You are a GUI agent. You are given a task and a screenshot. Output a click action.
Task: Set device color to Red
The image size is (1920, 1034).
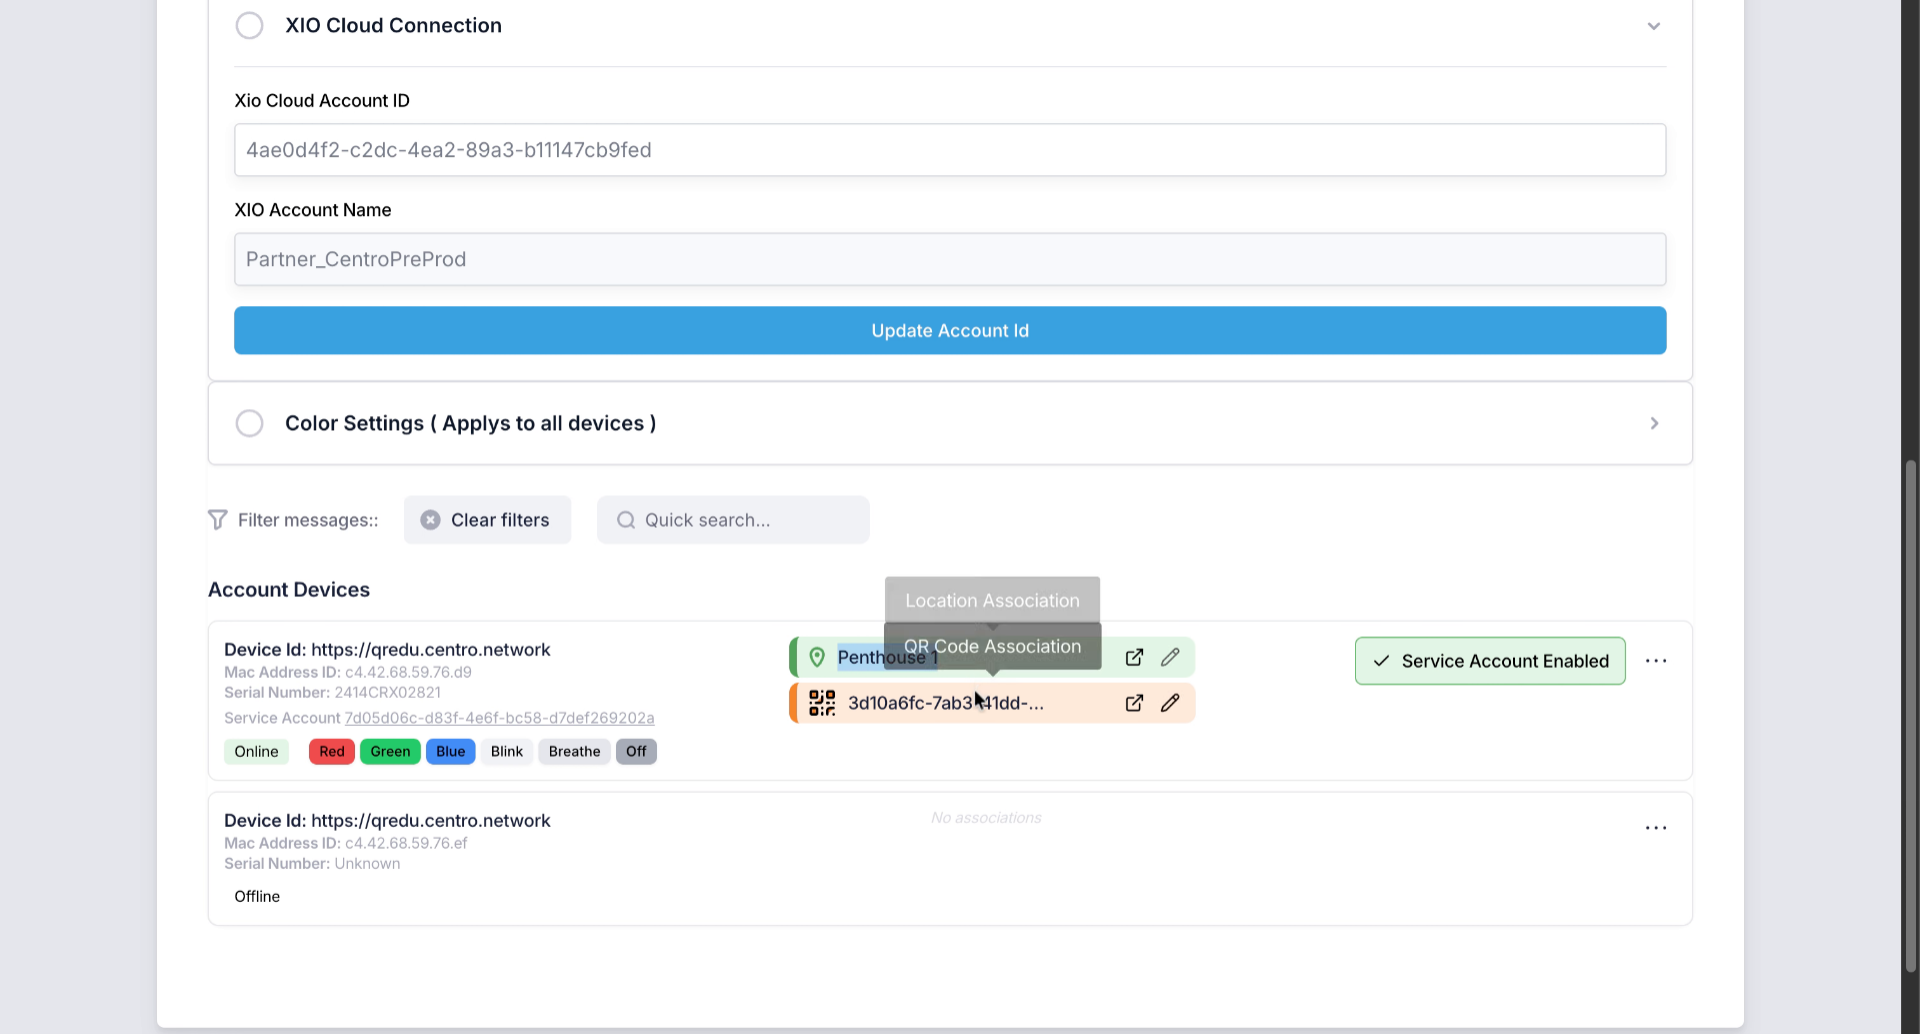tap(332, 752)
